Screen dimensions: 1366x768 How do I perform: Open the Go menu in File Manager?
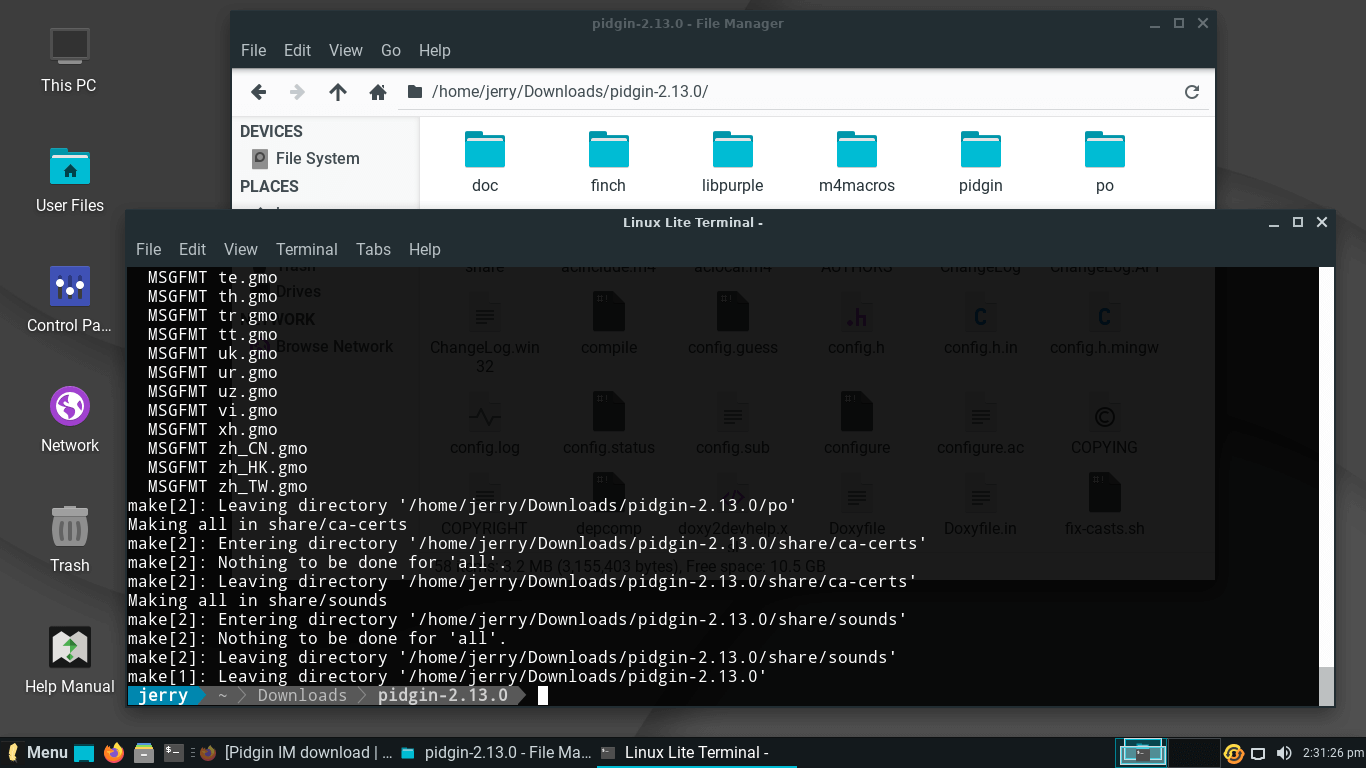(390, 50)
